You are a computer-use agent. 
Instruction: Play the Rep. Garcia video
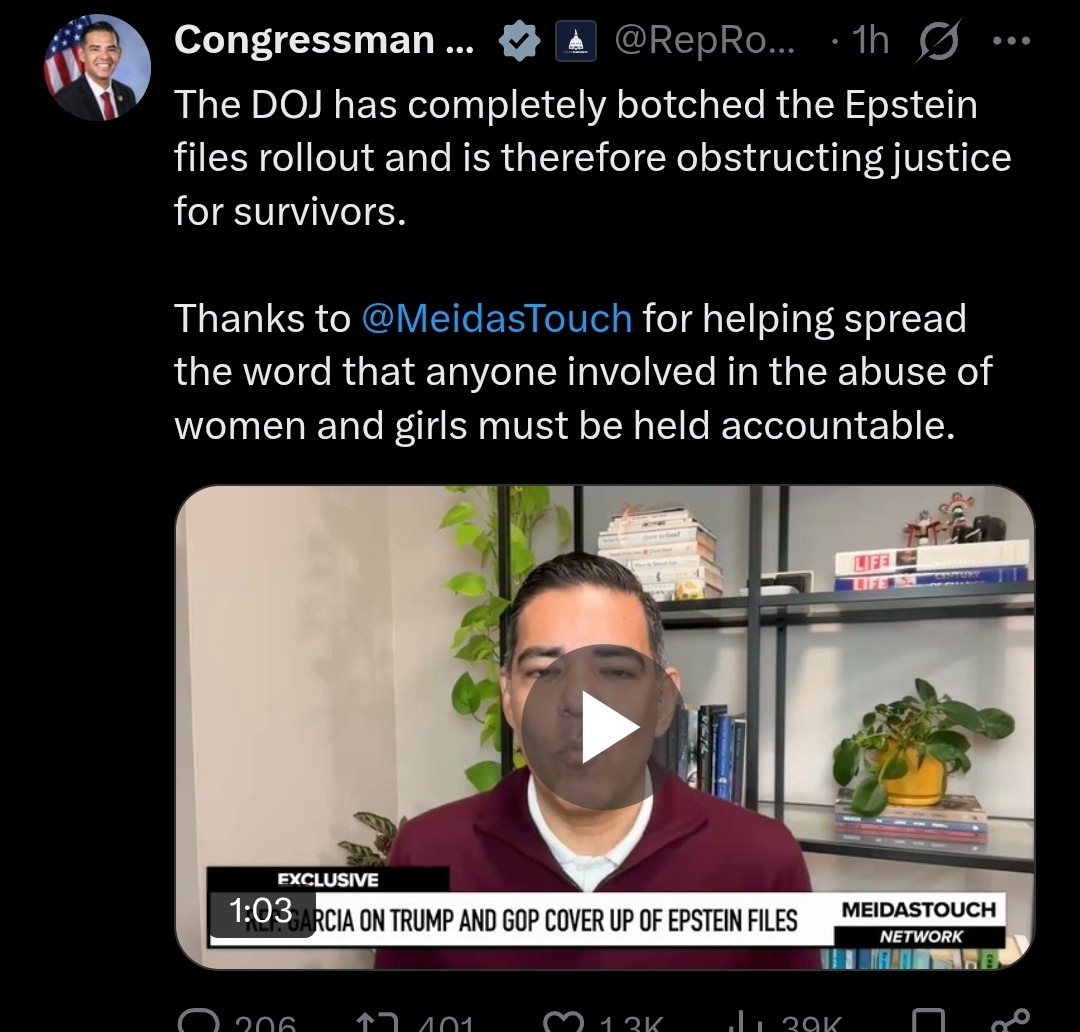click(x=603, y=727)
